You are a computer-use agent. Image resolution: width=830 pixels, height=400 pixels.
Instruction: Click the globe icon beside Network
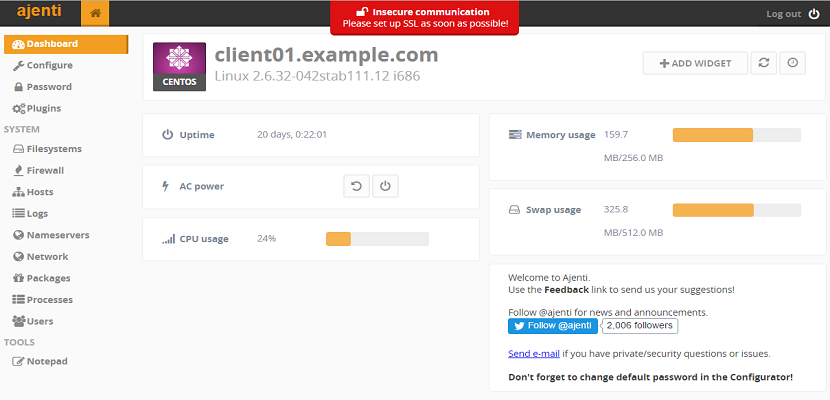point(19,257)
